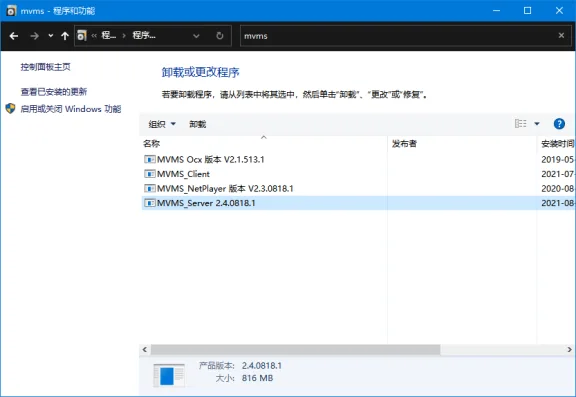Click the icon of MVMS_Client row
This screenshot has width=576, height=397.
150,174
